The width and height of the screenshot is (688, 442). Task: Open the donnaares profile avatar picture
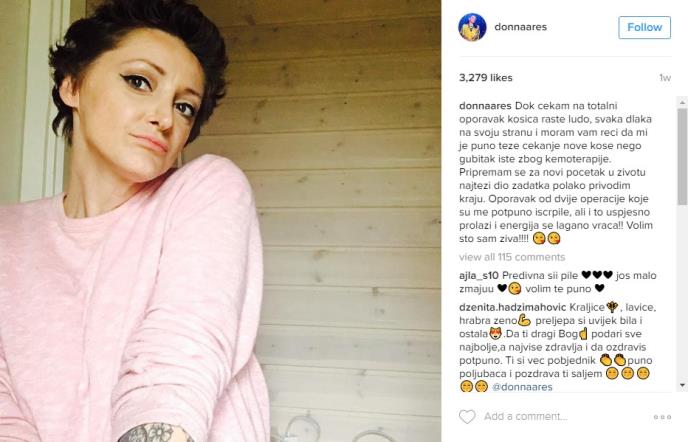click(473, 27)
